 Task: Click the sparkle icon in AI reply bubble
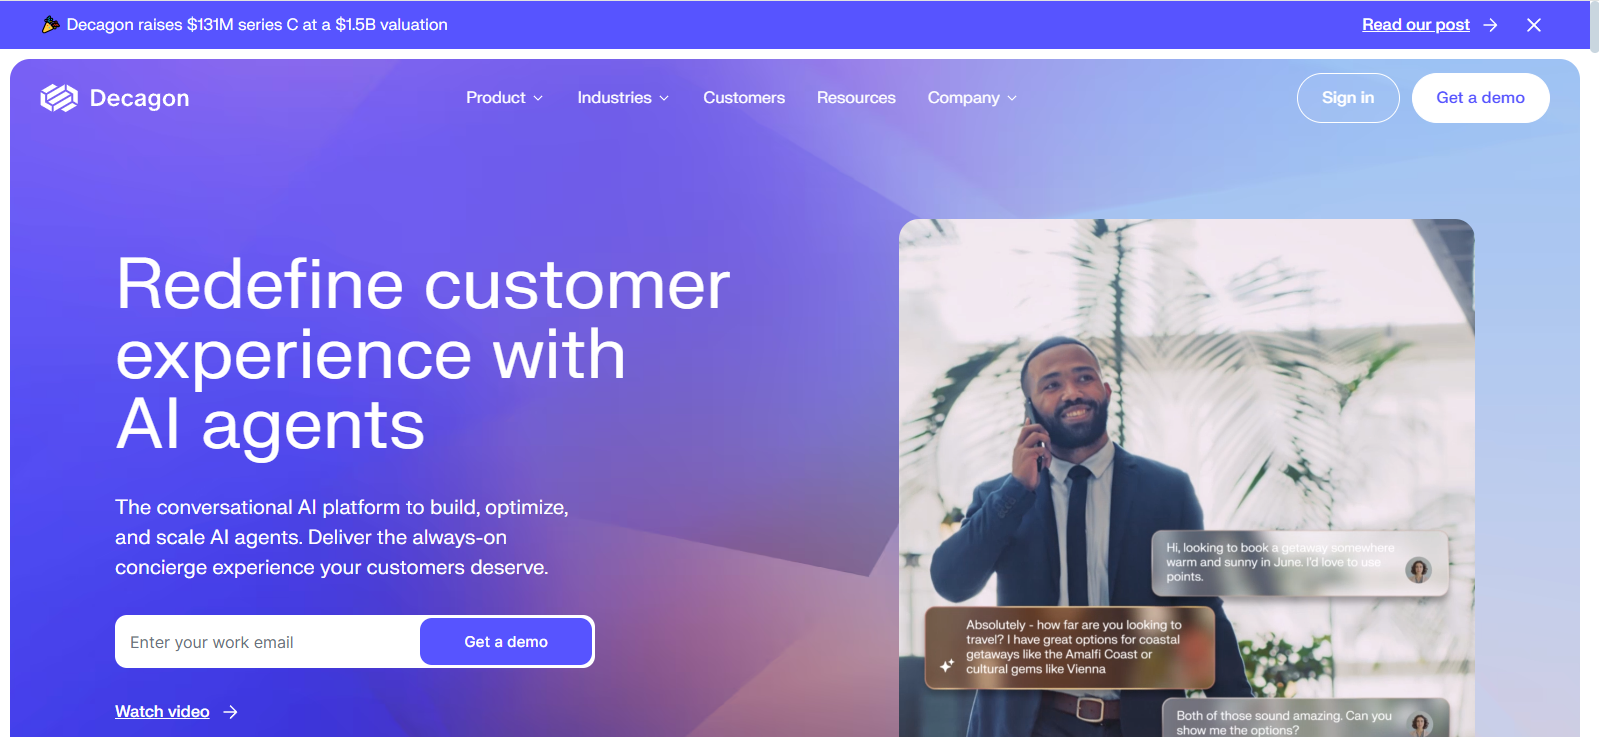click(x=947, y=665)
